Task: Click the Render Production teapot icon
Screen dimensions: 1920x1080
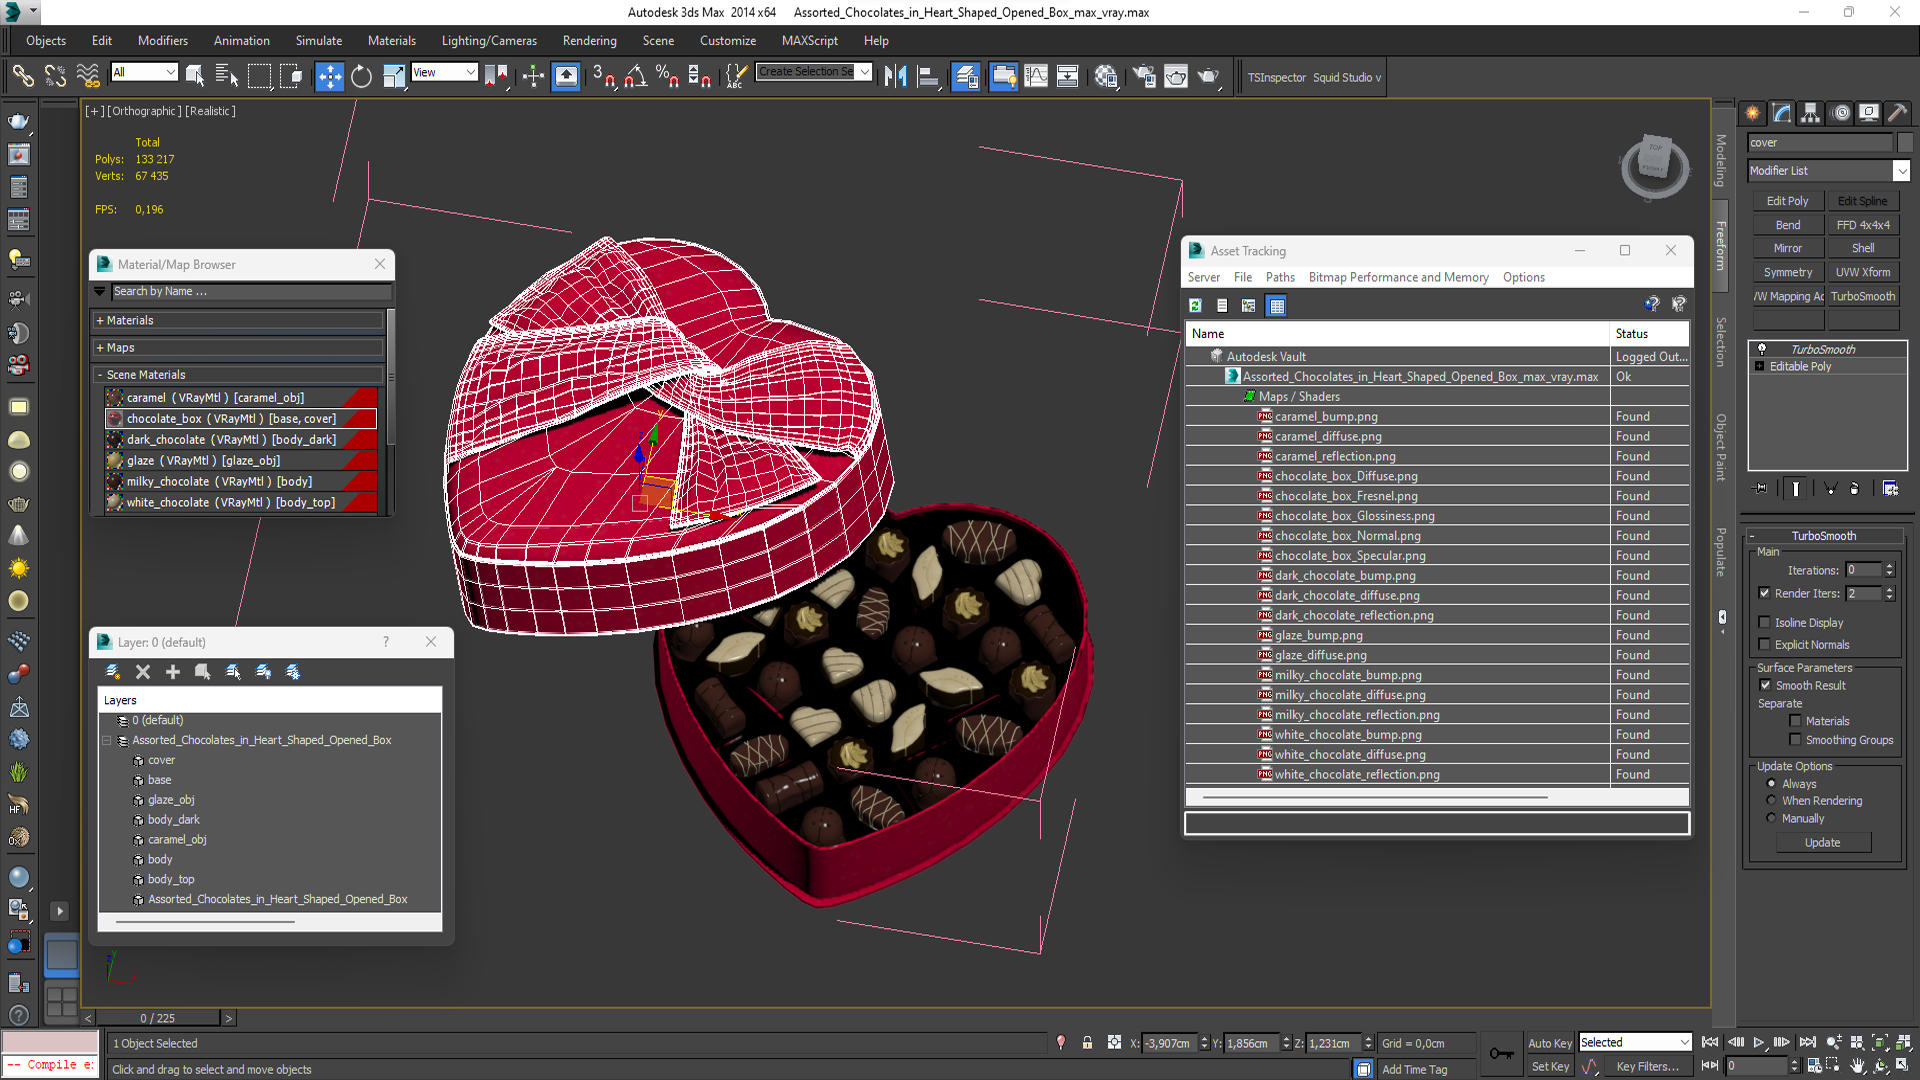Action: tap(1208, 77)
